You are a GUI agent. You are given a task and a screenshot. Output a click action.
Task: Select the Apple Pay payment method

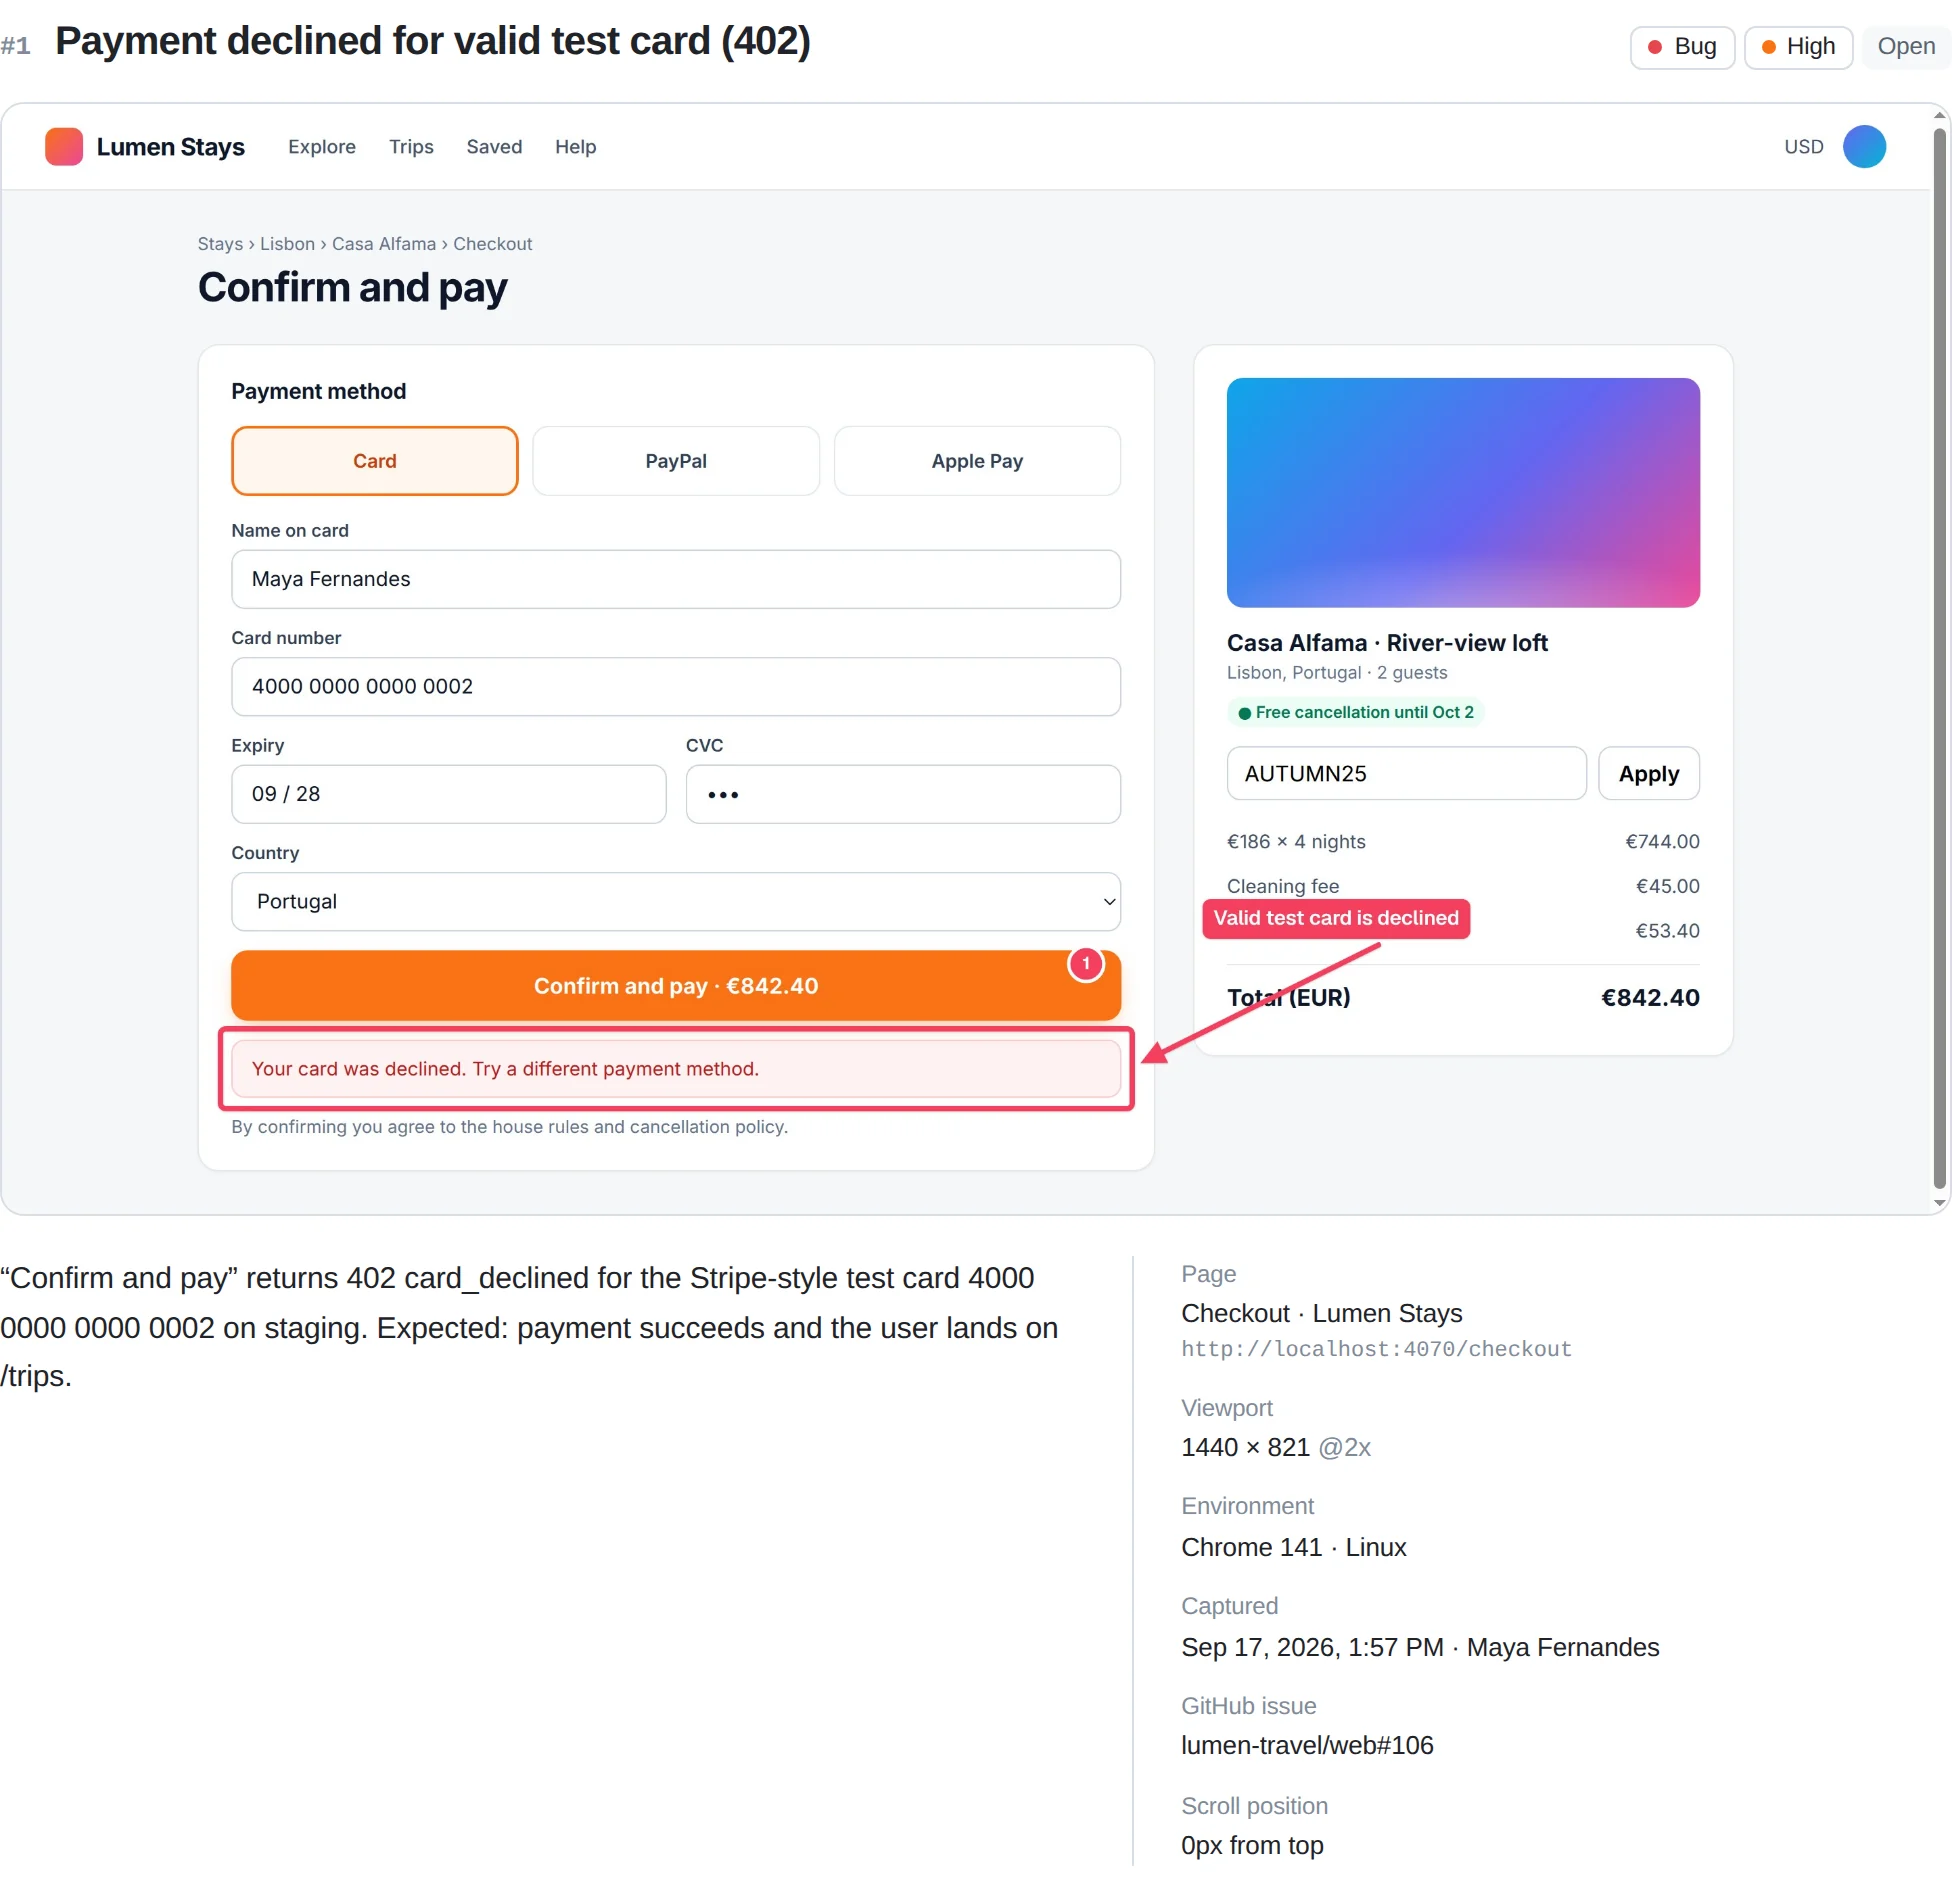point(977,461)
